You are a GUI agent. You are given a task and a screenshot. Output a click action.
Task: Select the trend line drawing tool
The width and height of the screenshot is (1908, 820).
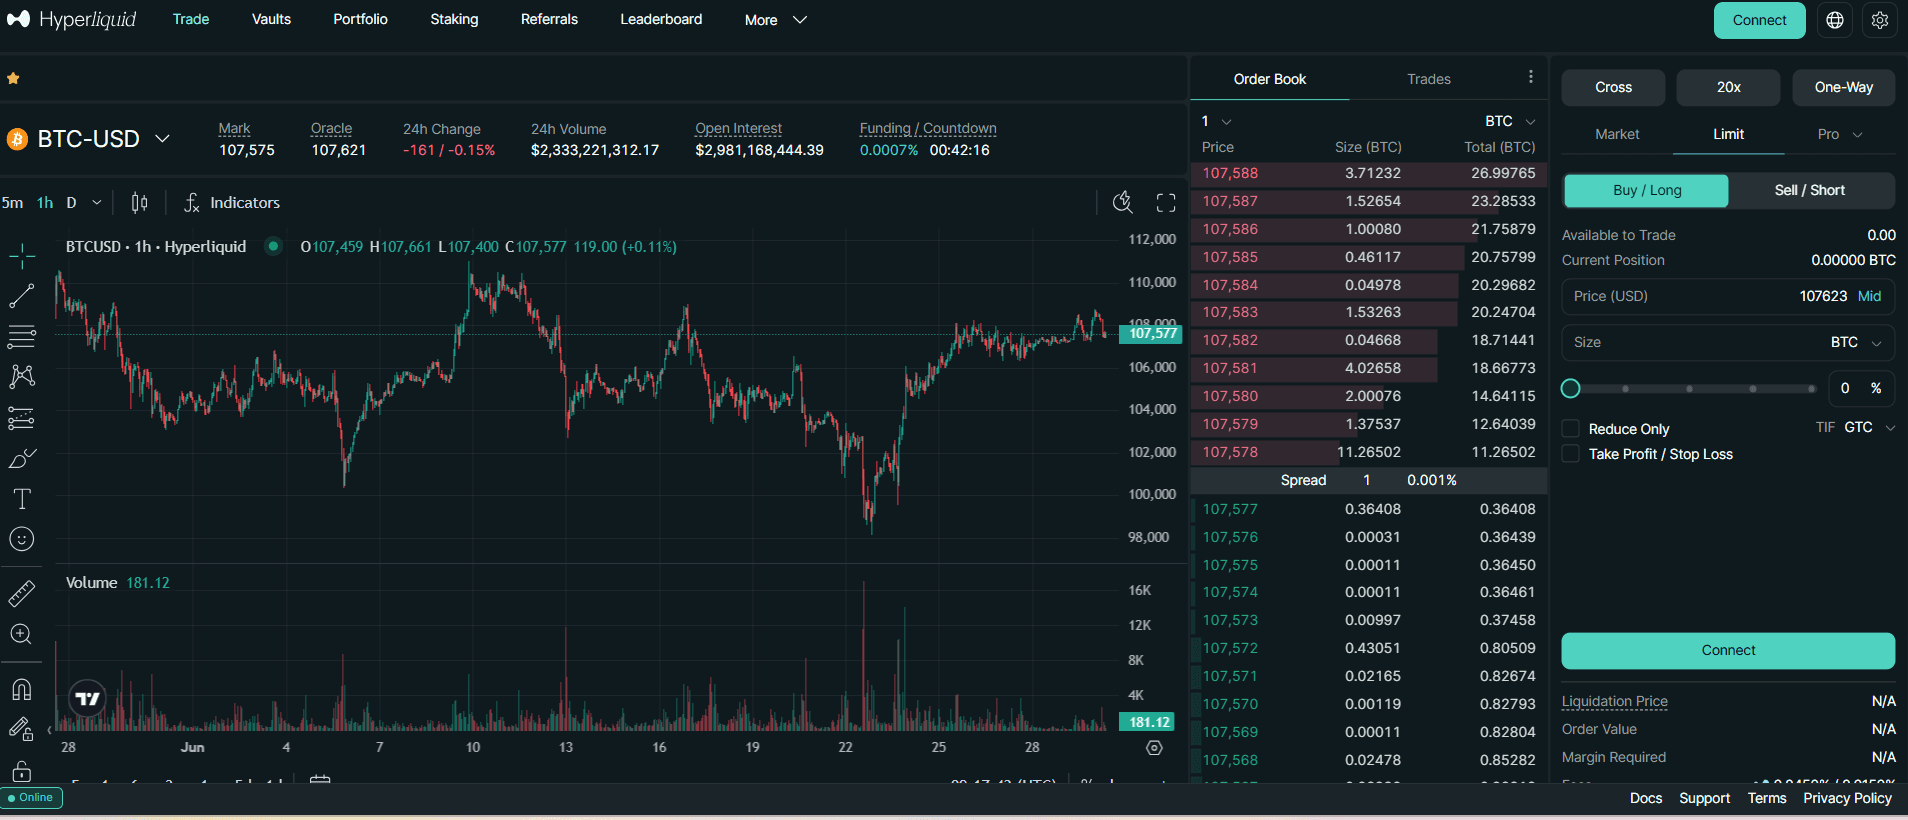click(x=22, y=296)
